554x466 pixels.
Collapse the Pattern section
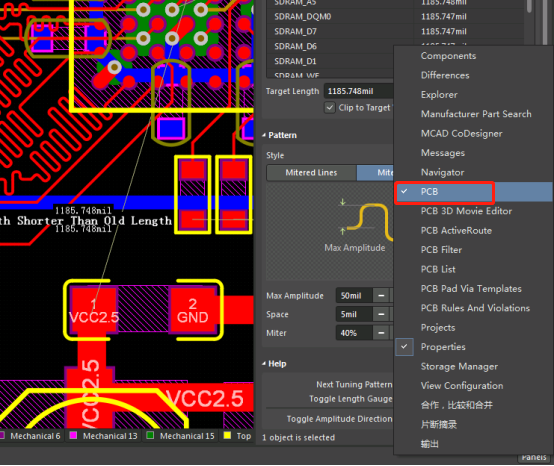264,135
